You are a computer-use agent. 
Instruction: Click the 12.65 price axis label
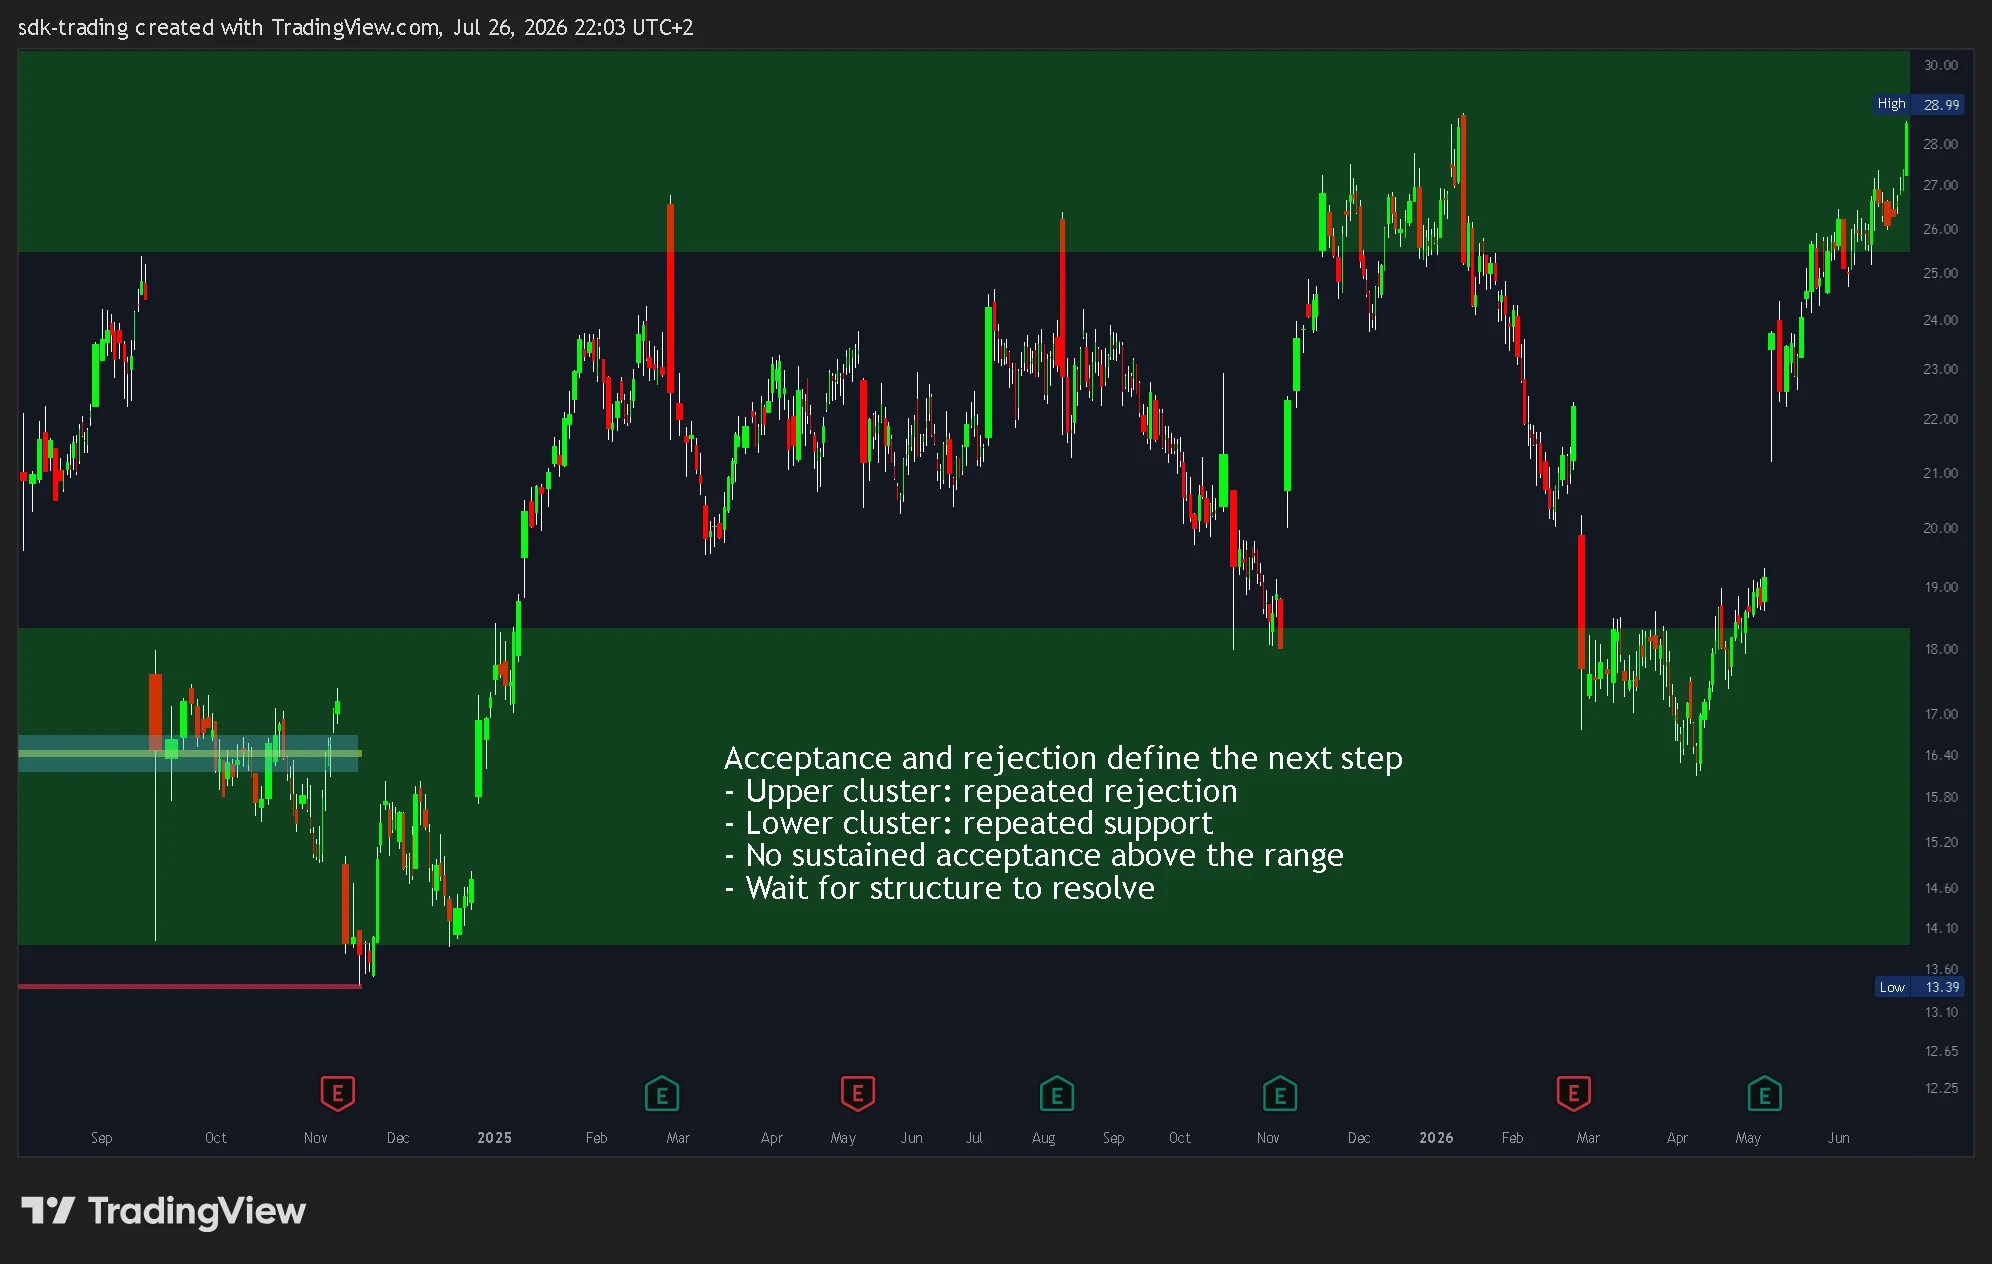(x=1941, y=1051)
